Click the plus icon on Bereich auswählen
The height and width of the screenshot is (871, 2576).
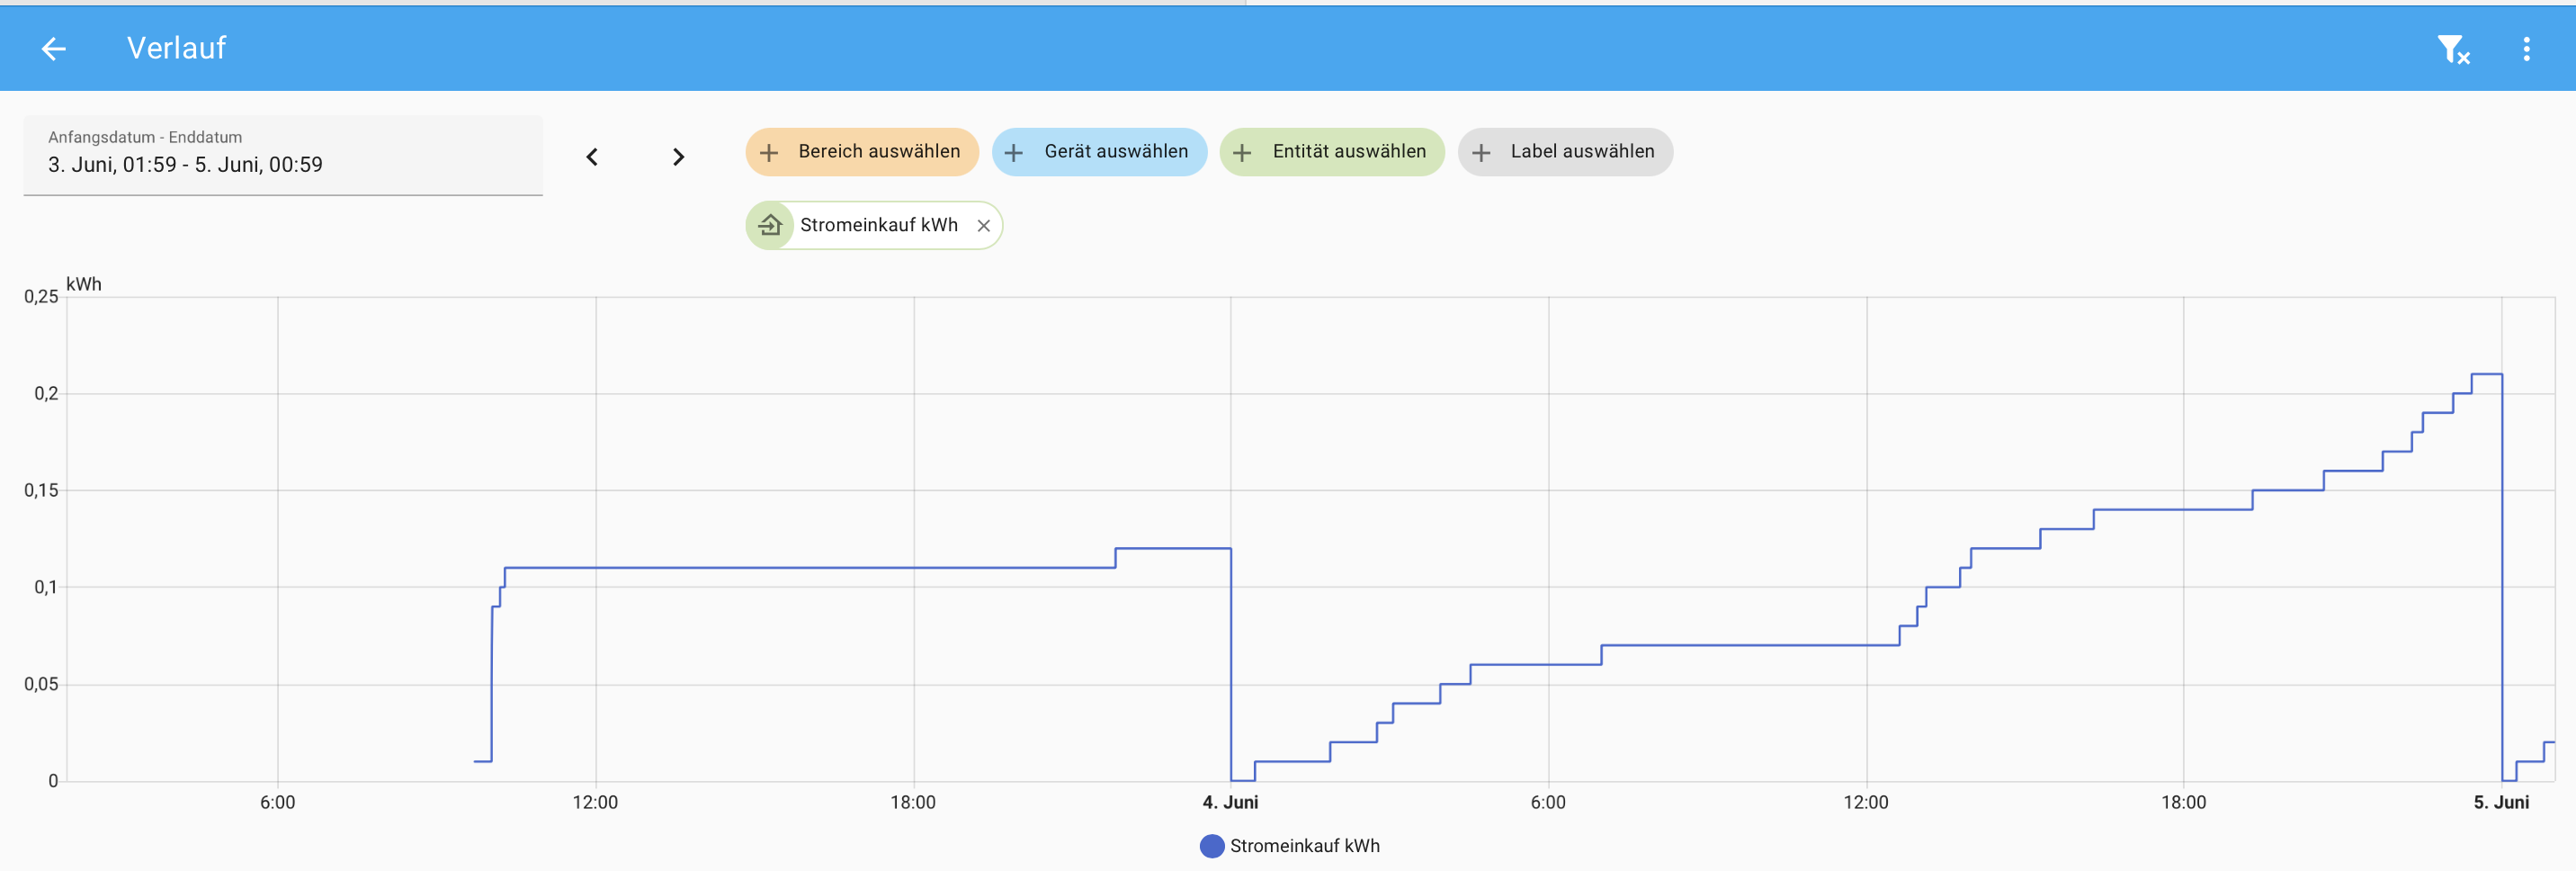coord(769,152)
